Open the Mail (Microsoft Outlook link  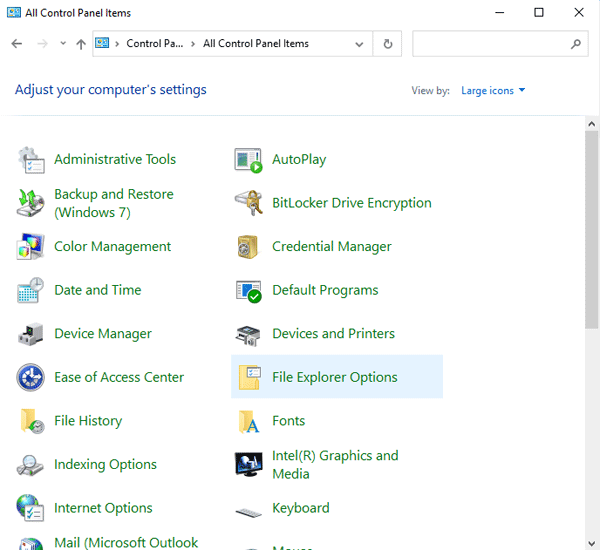click(x=126, y=542)
